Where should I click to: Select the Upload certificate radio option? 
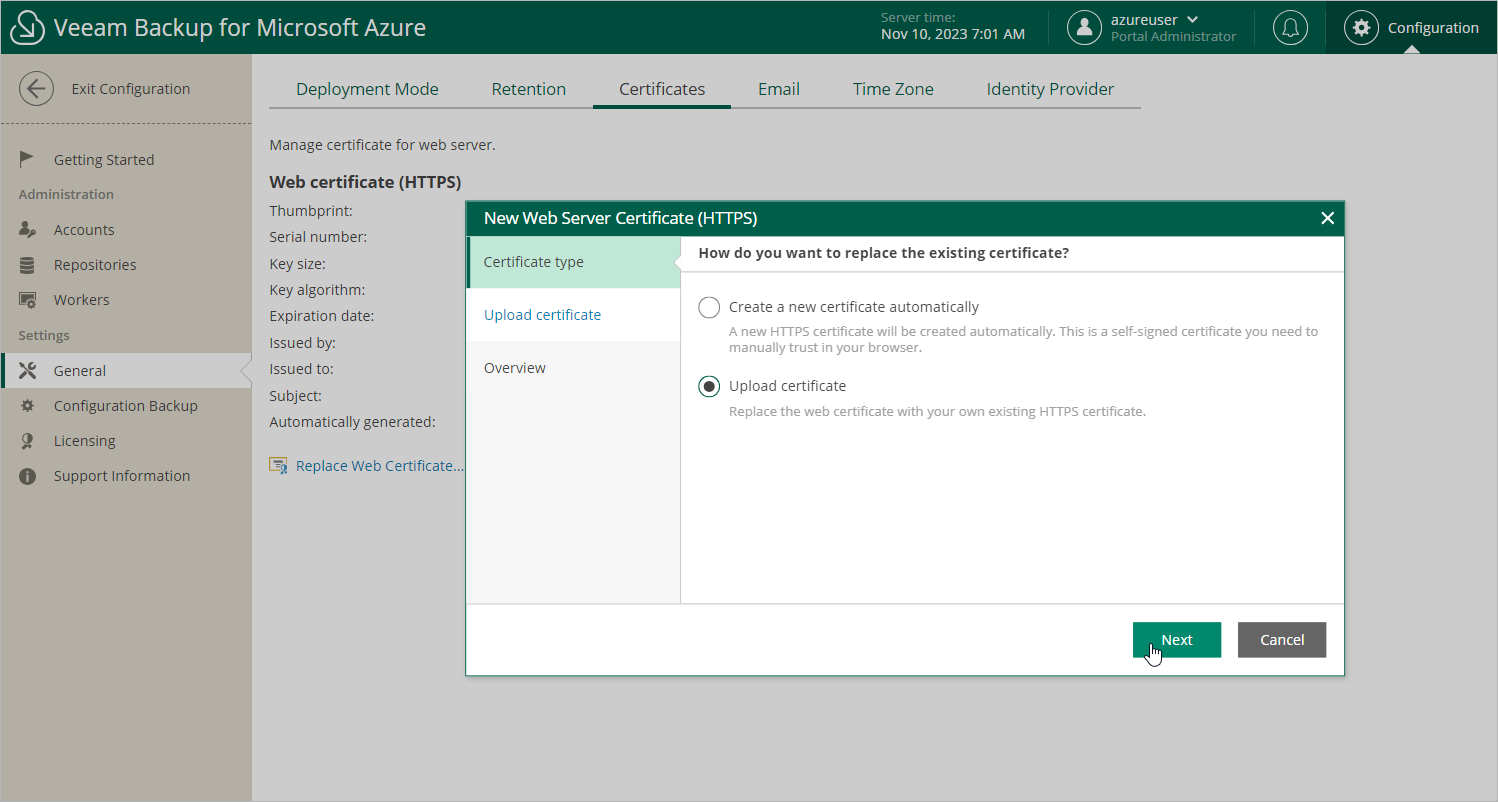(709, 386)
